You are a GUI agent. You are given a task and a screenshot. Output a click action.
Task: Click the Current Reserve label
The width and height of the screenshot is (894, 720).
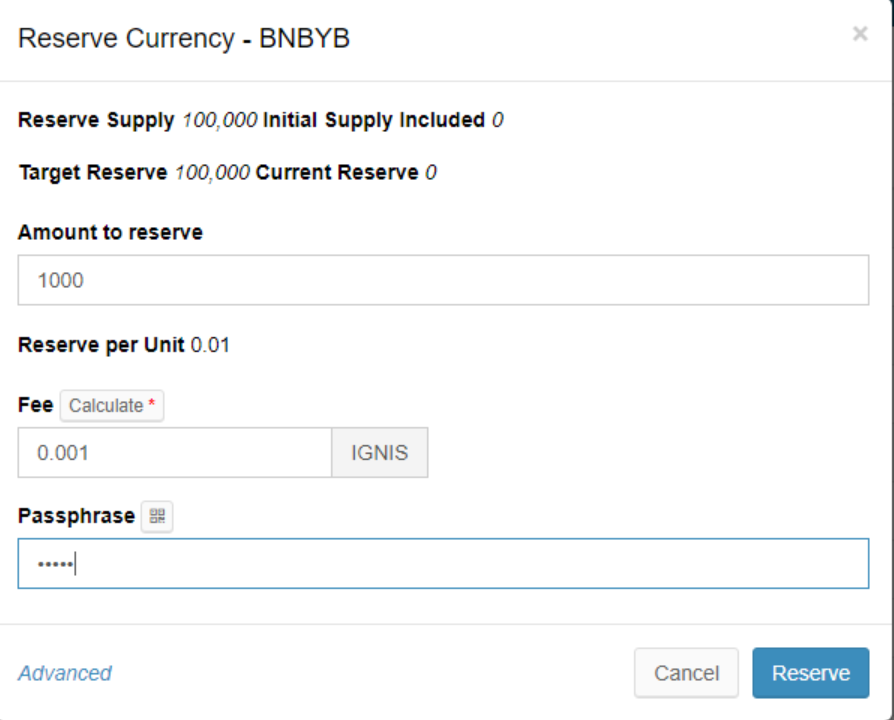[x=337, y=172]
